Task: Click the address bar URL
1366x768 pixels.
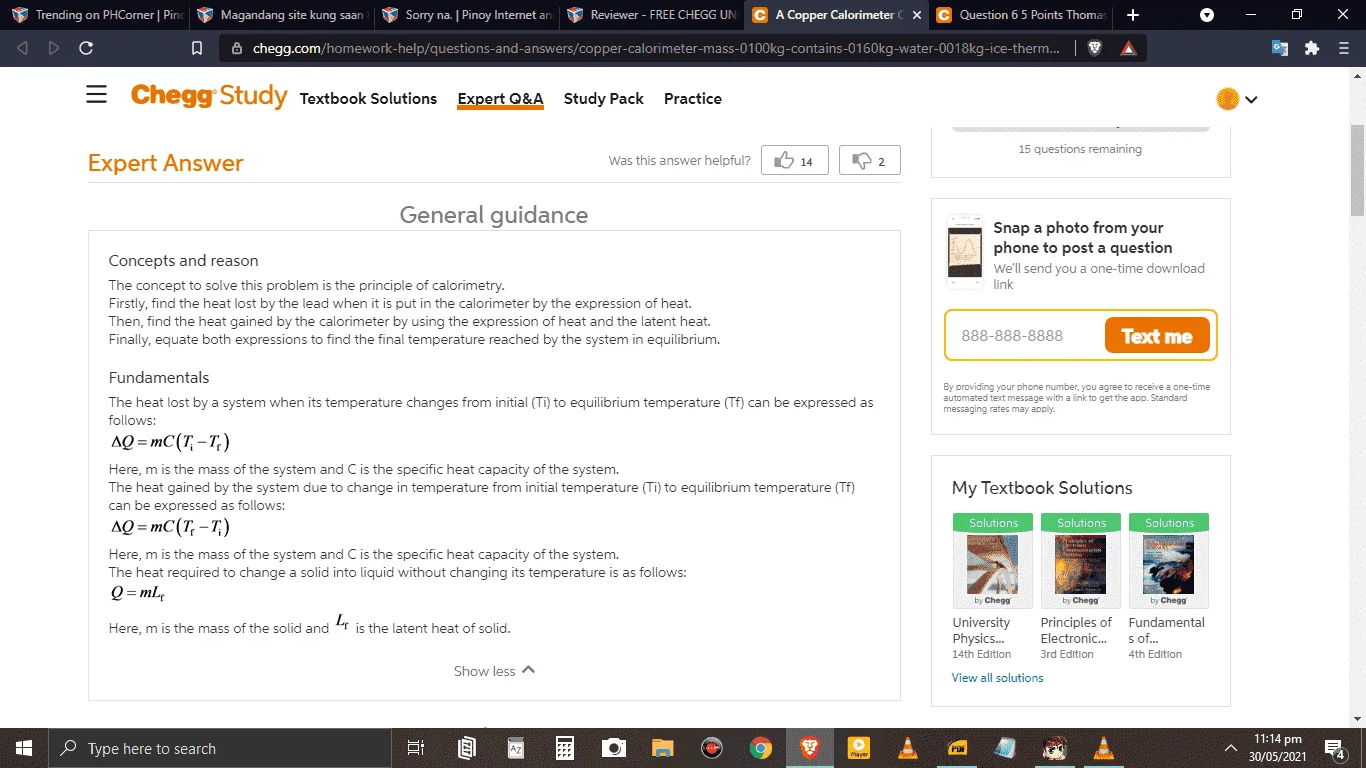Action: click(x=655, y=48)
